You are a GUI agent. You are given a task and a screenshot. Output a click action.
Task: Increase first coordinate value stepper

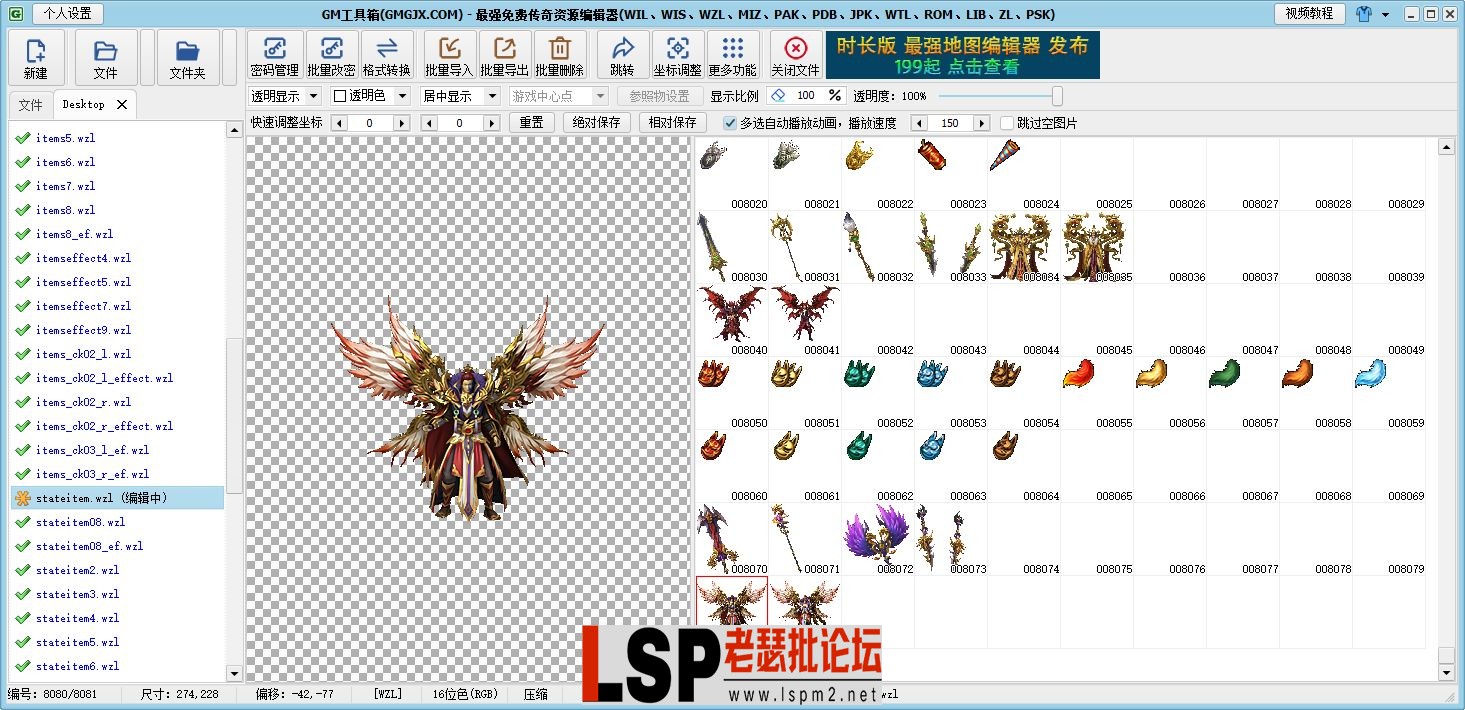tap(402, 123)
